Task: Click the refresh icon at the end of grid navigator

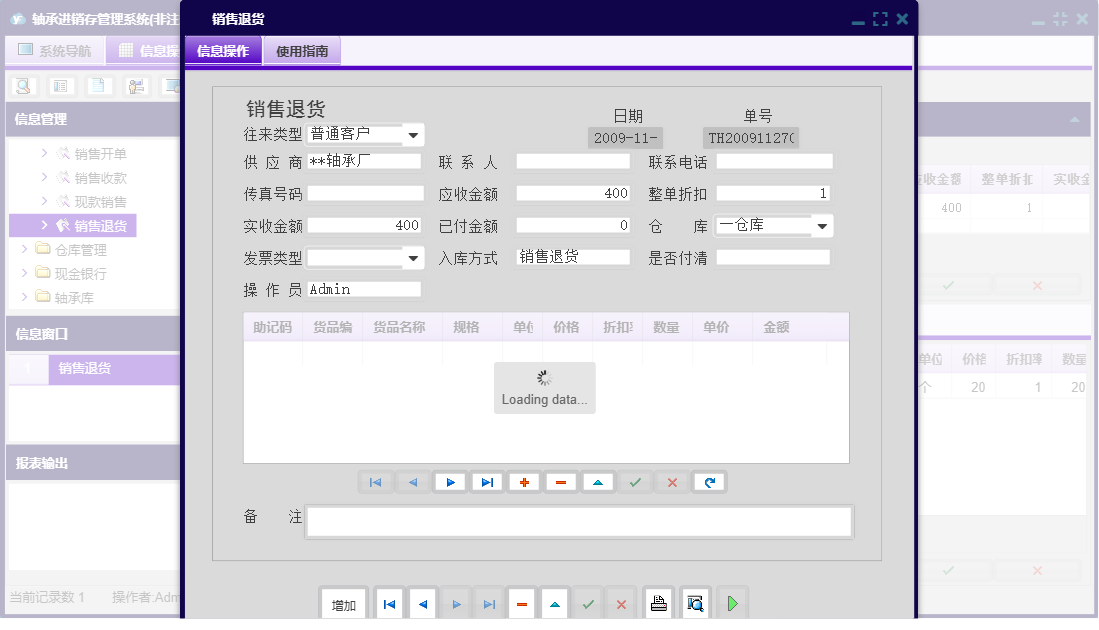Action: [709, 481]
